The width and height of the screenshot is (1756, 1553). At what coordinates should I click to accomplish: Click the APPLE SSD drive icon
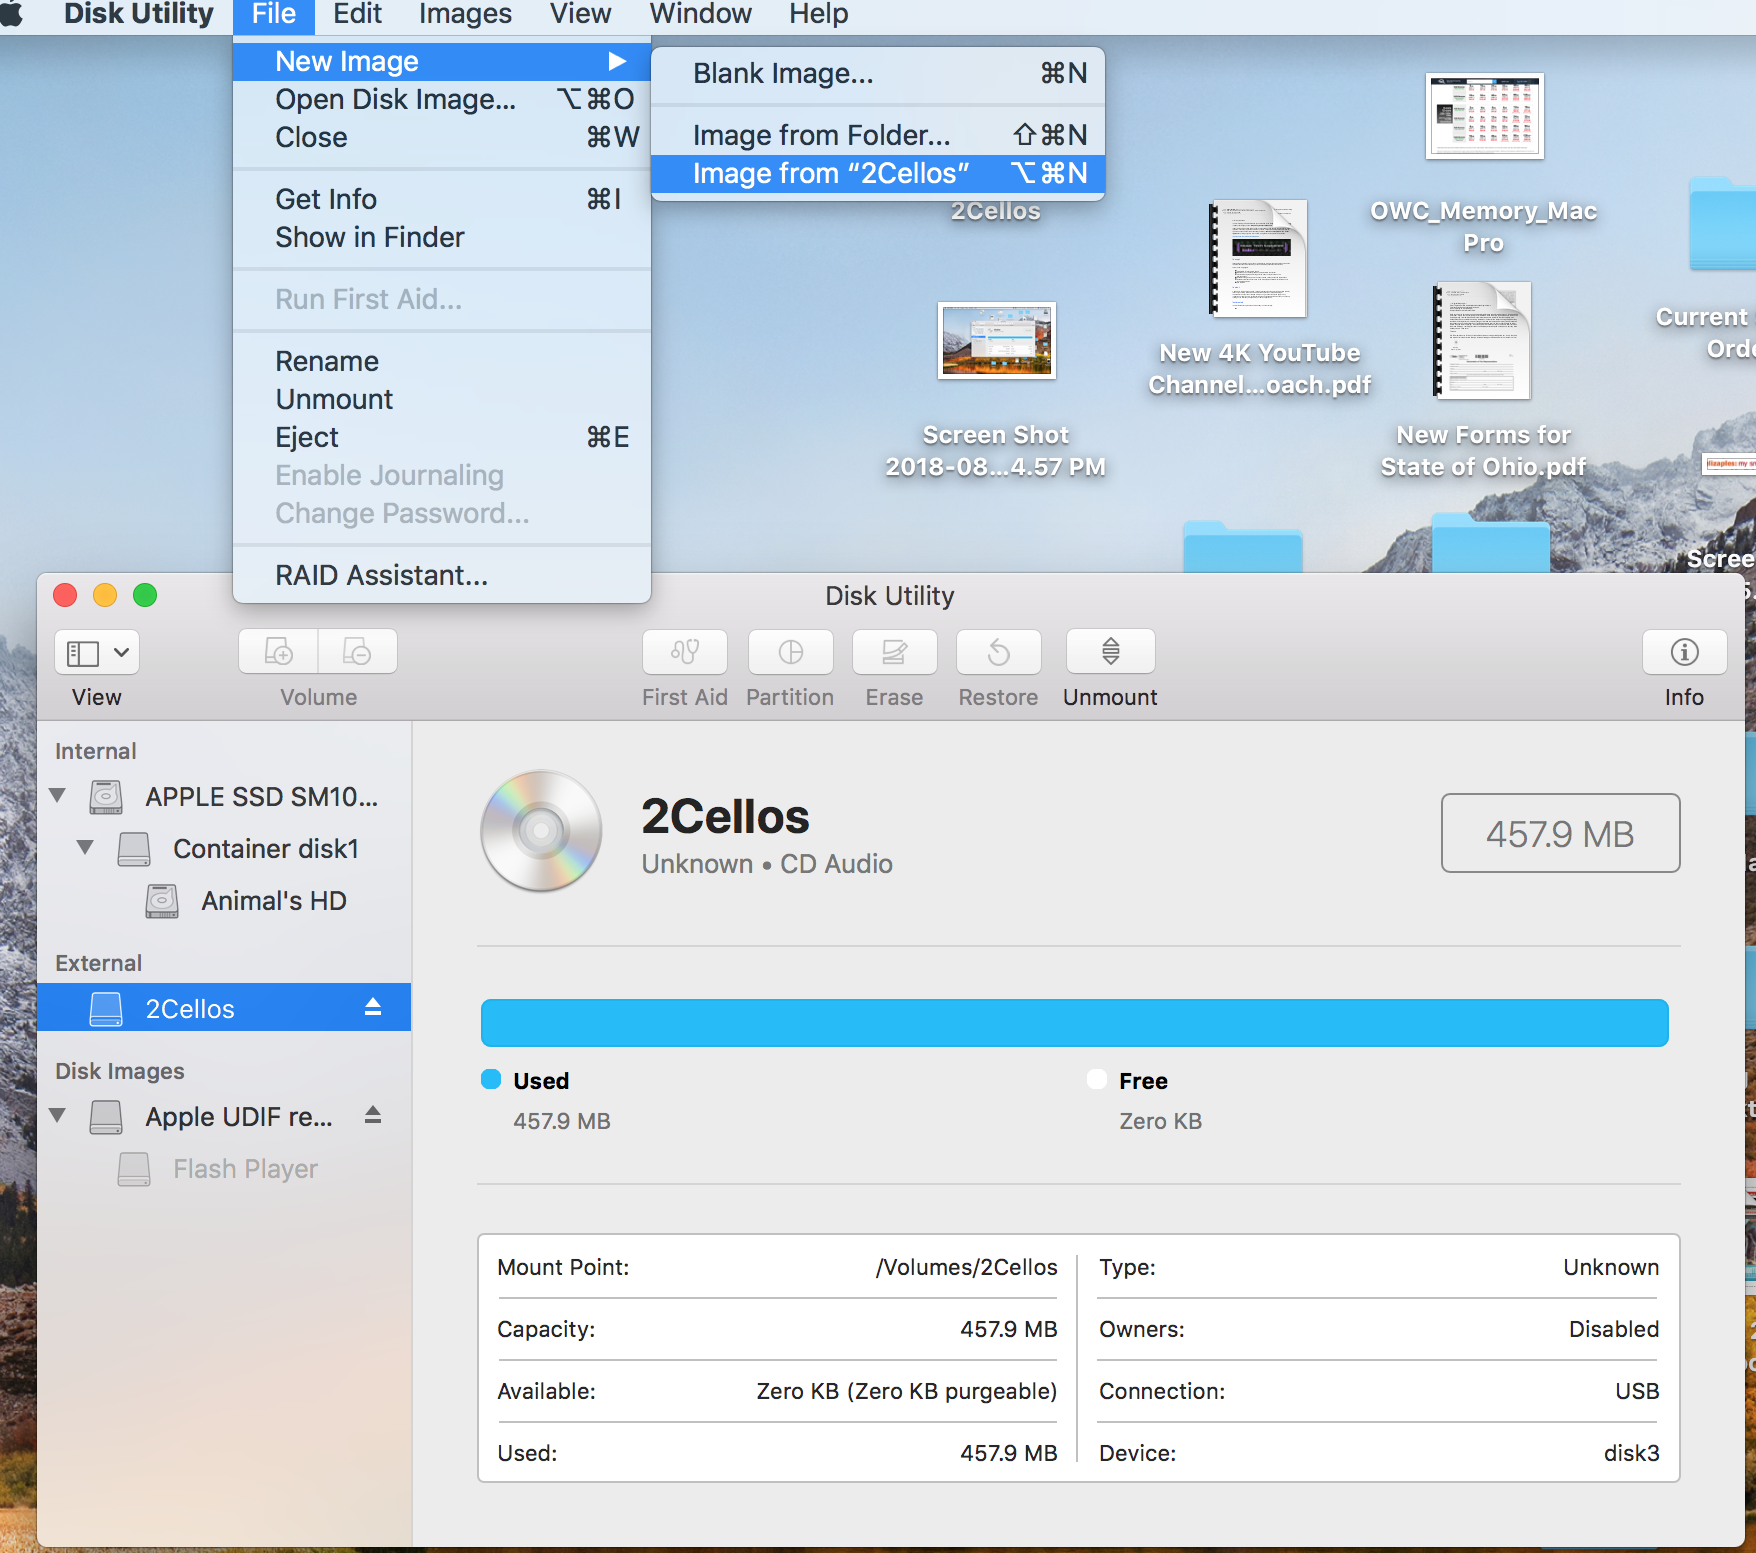tap(106, 797)
